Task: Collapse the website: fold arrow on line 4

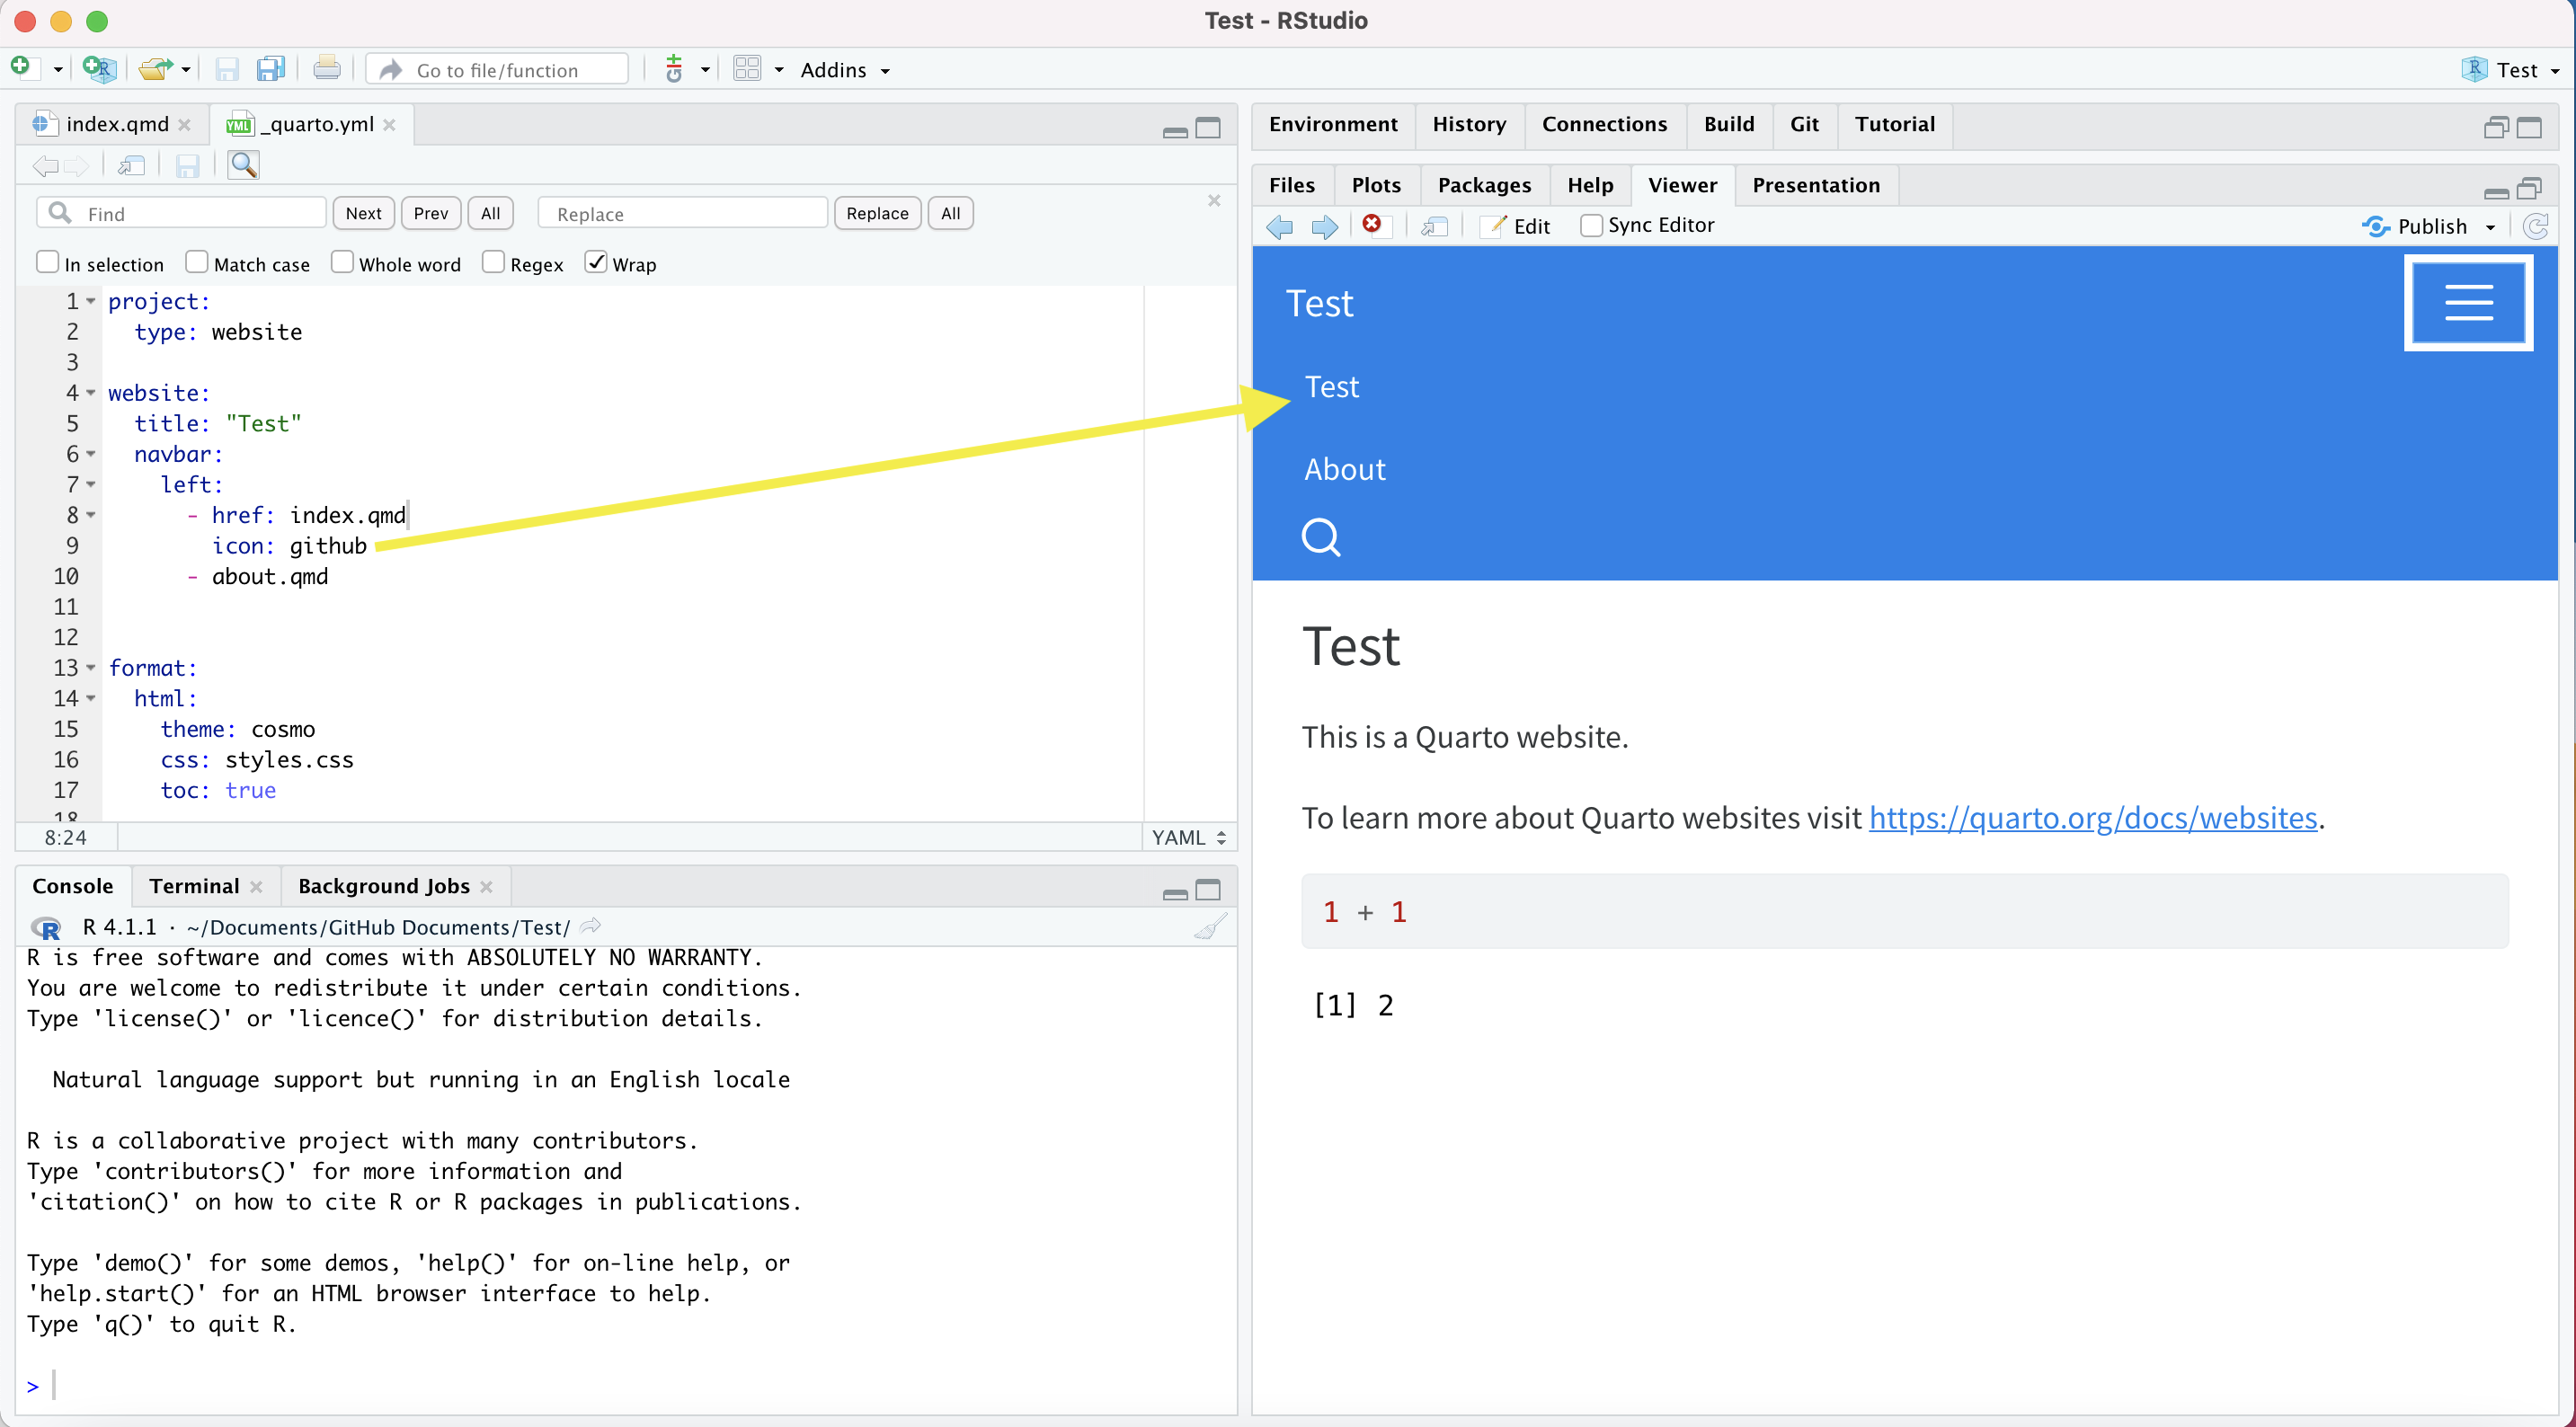Action: click(91, 393)
